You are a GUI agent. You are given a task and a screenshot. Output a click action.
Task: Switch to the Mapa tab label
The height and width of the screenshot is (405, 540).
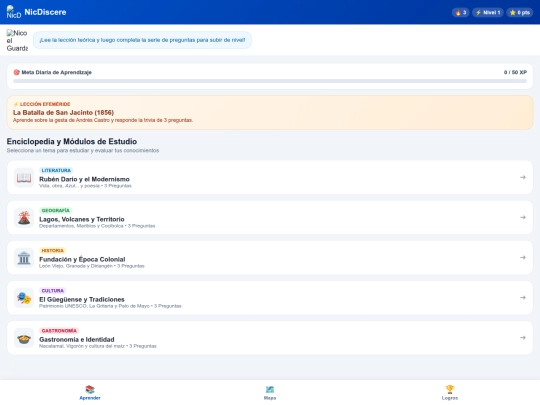click(270, 398)
